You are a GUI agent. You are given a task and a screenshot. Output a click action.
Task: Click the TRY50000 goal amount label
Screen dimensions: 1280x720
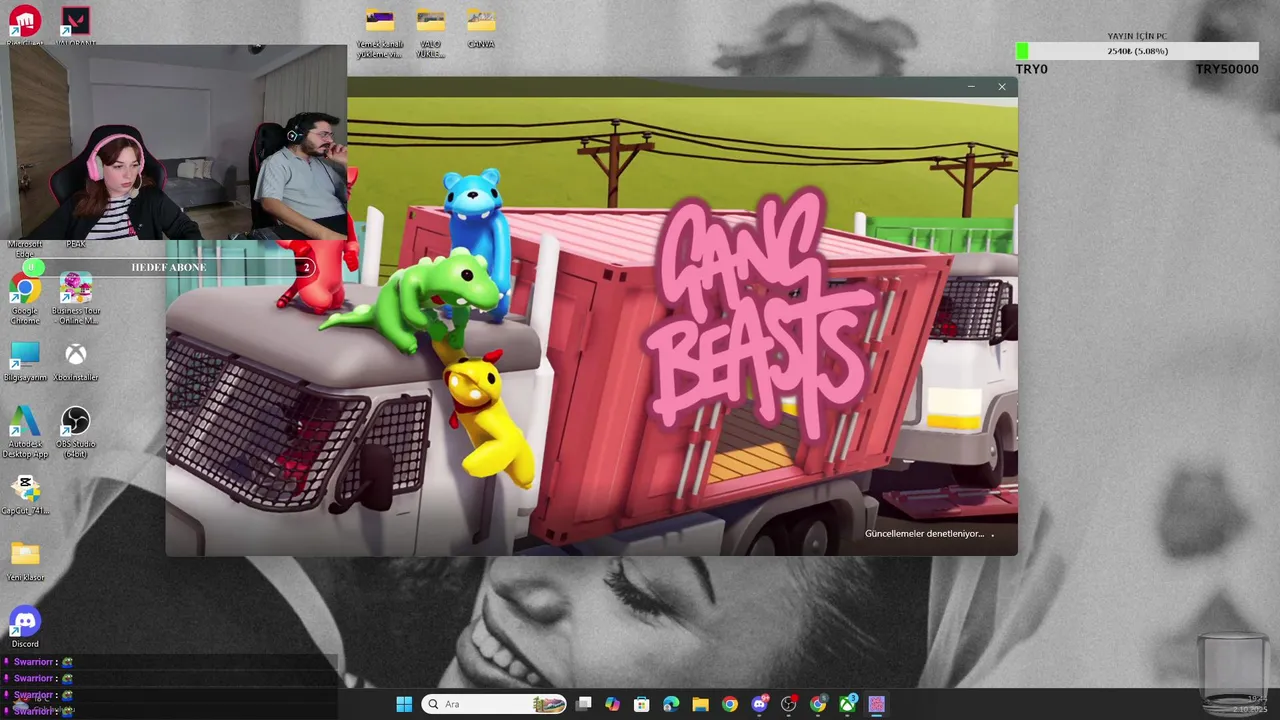1227,69
